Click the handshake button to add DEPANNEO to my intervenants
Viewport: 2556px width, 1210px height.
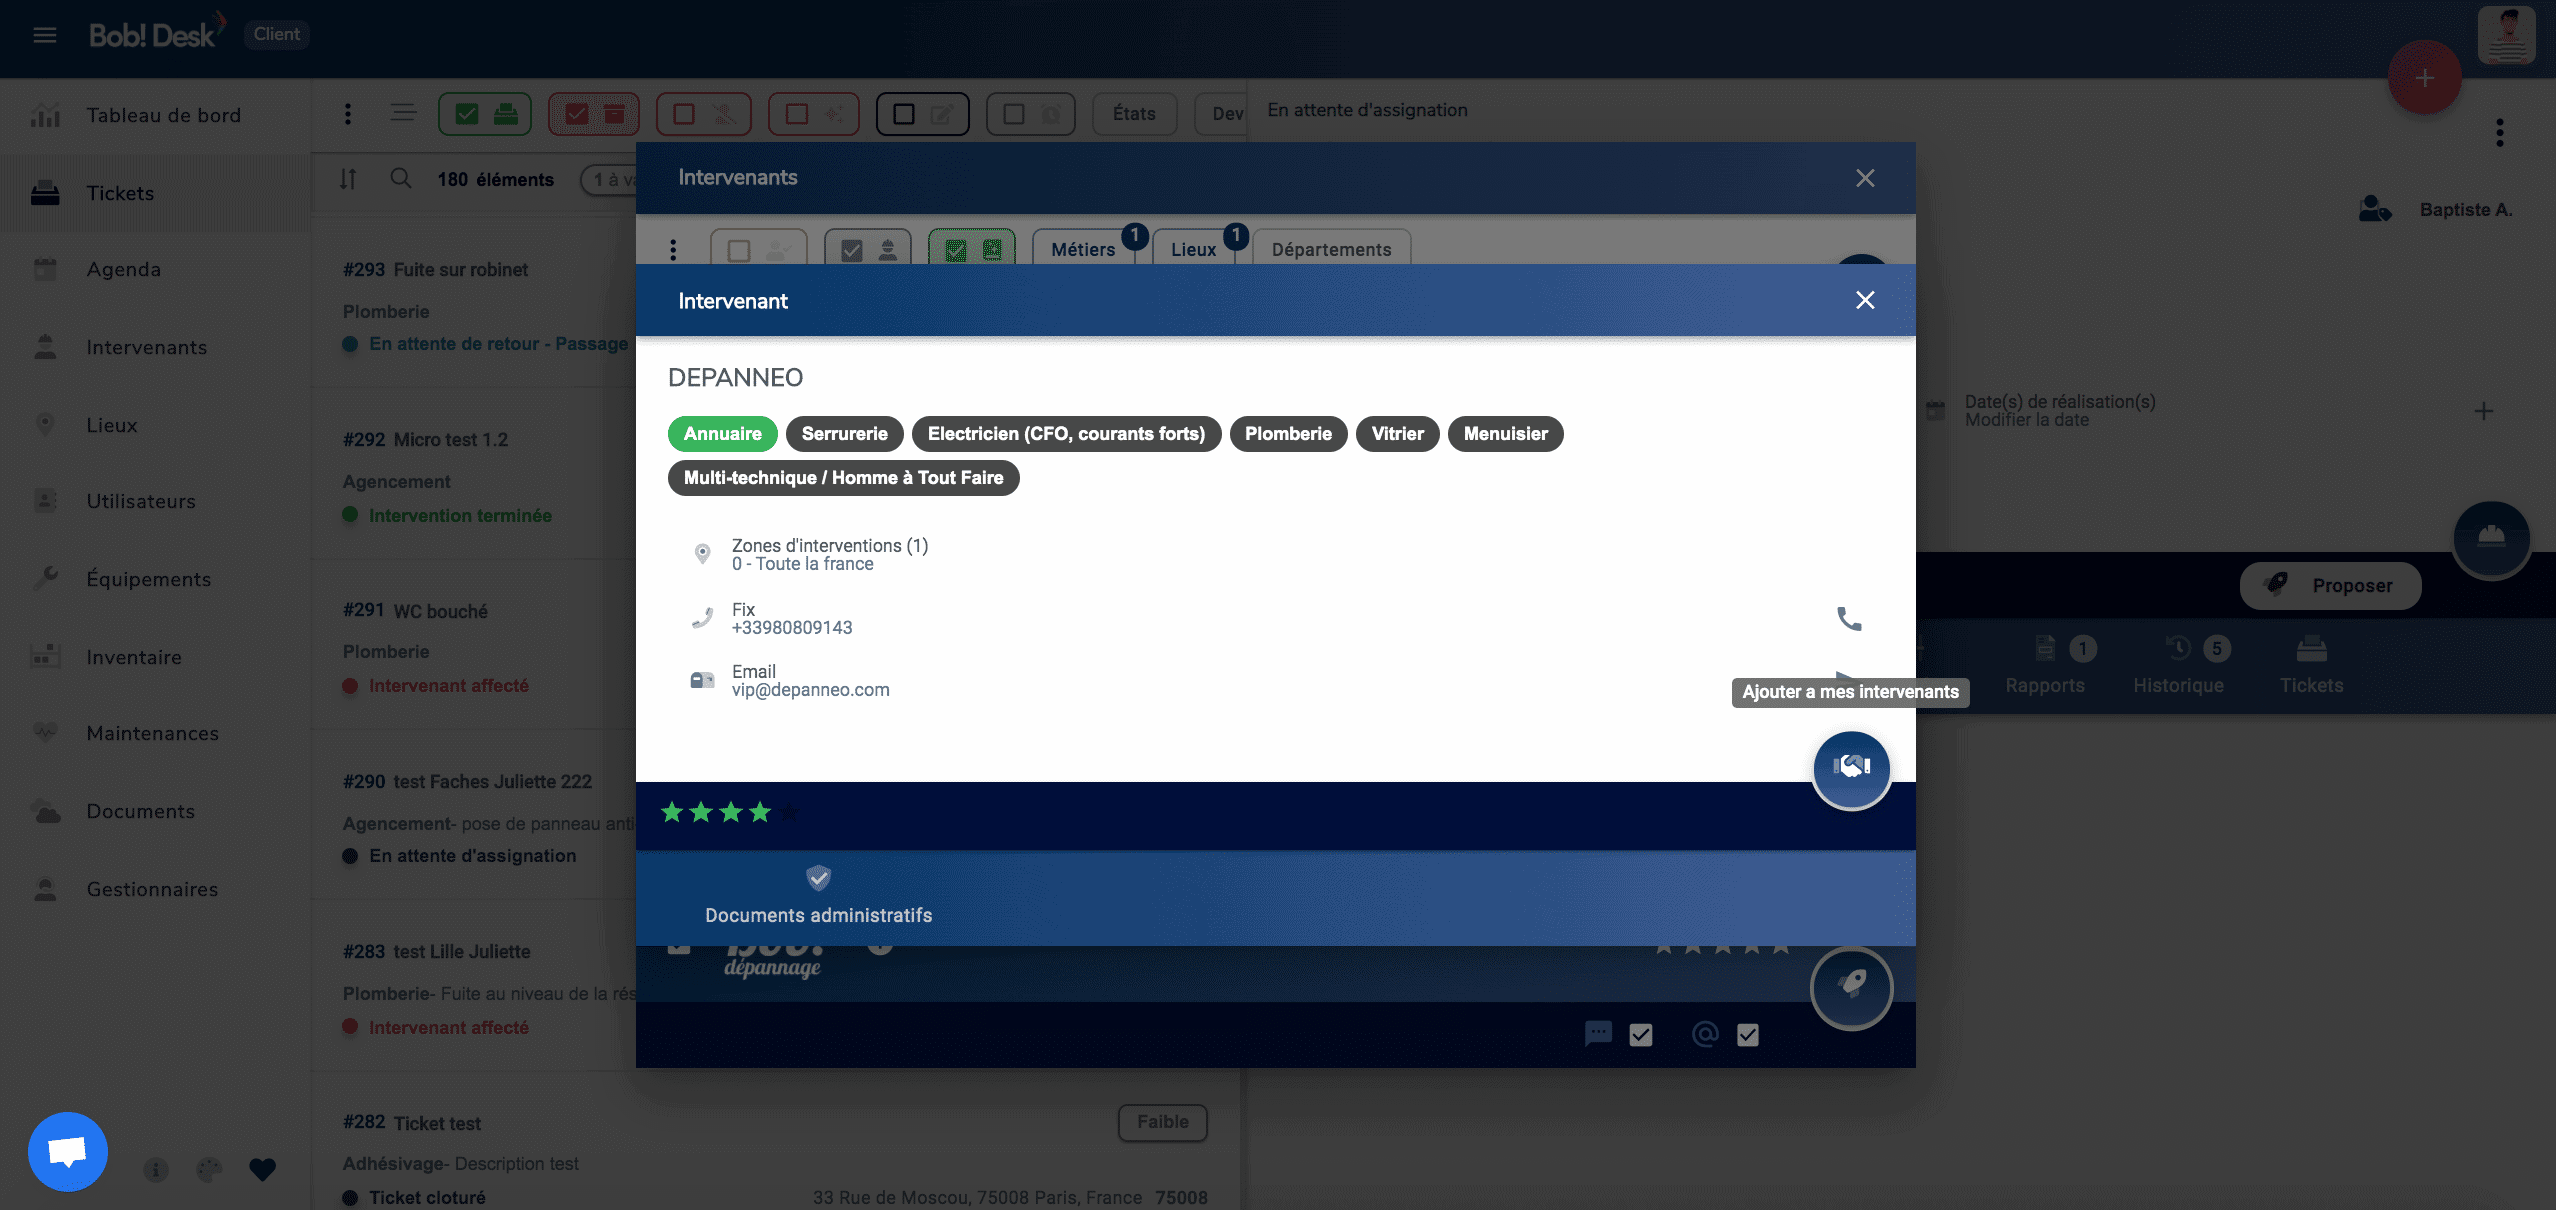[1851, 768]
